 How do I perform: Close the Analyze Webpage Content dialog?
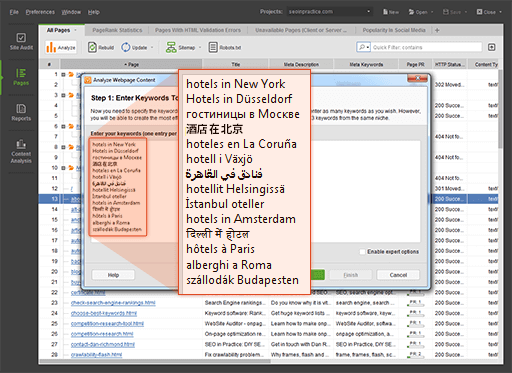417,79
